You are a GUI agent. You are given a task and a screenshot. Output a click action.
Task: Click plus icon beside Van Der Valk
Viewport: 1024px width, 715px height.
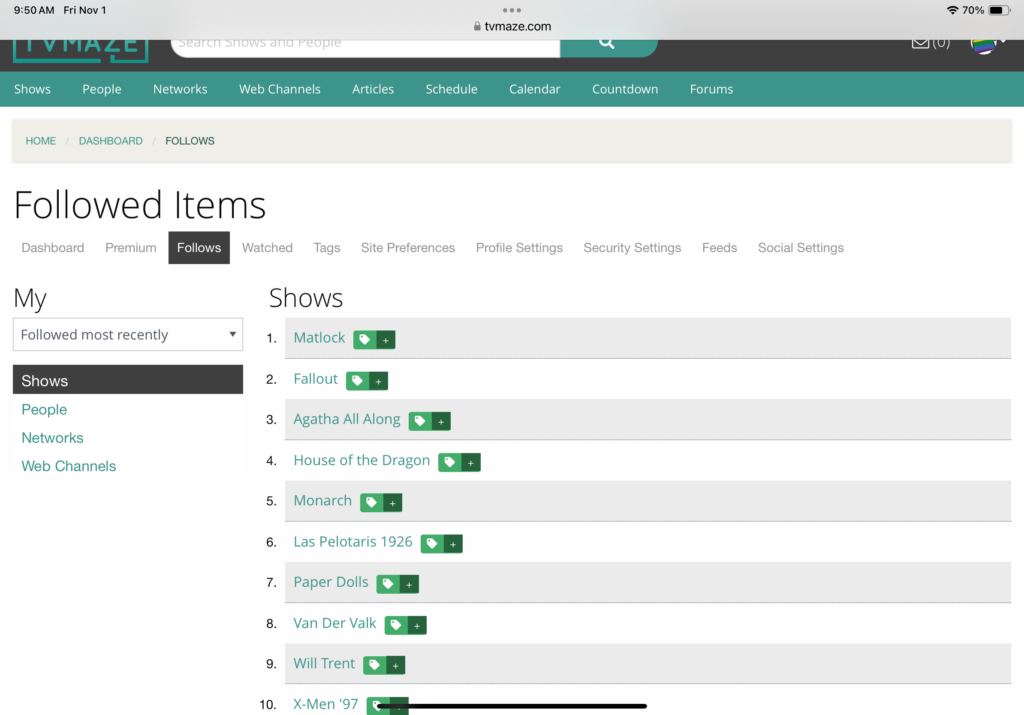[417, 625]
